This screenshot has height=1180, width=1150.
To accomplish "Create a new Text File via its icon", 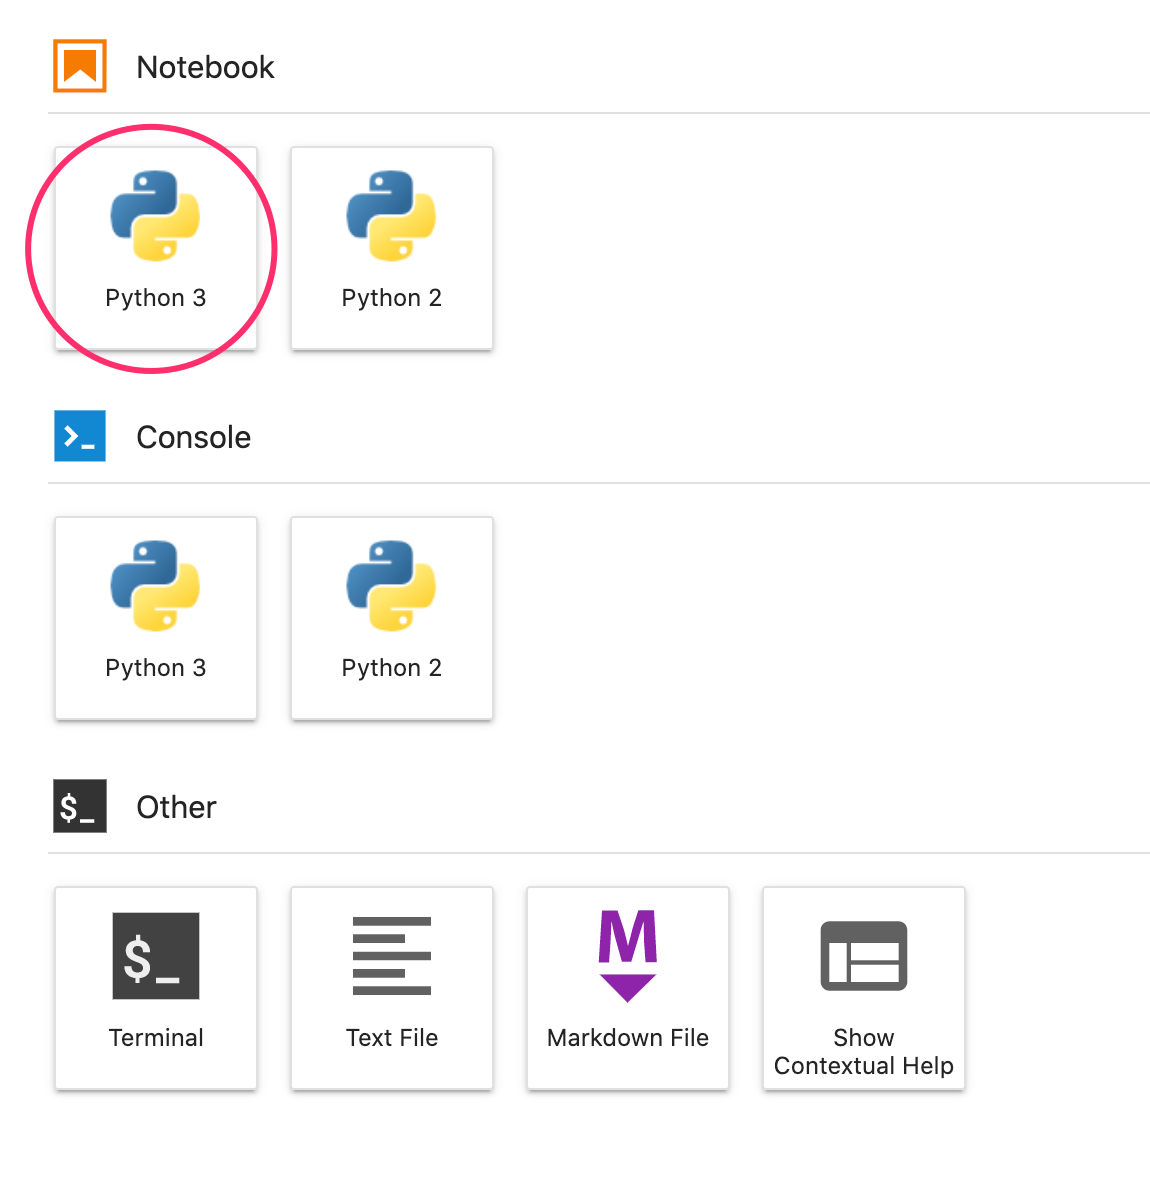I will click(x=391, y=956).
